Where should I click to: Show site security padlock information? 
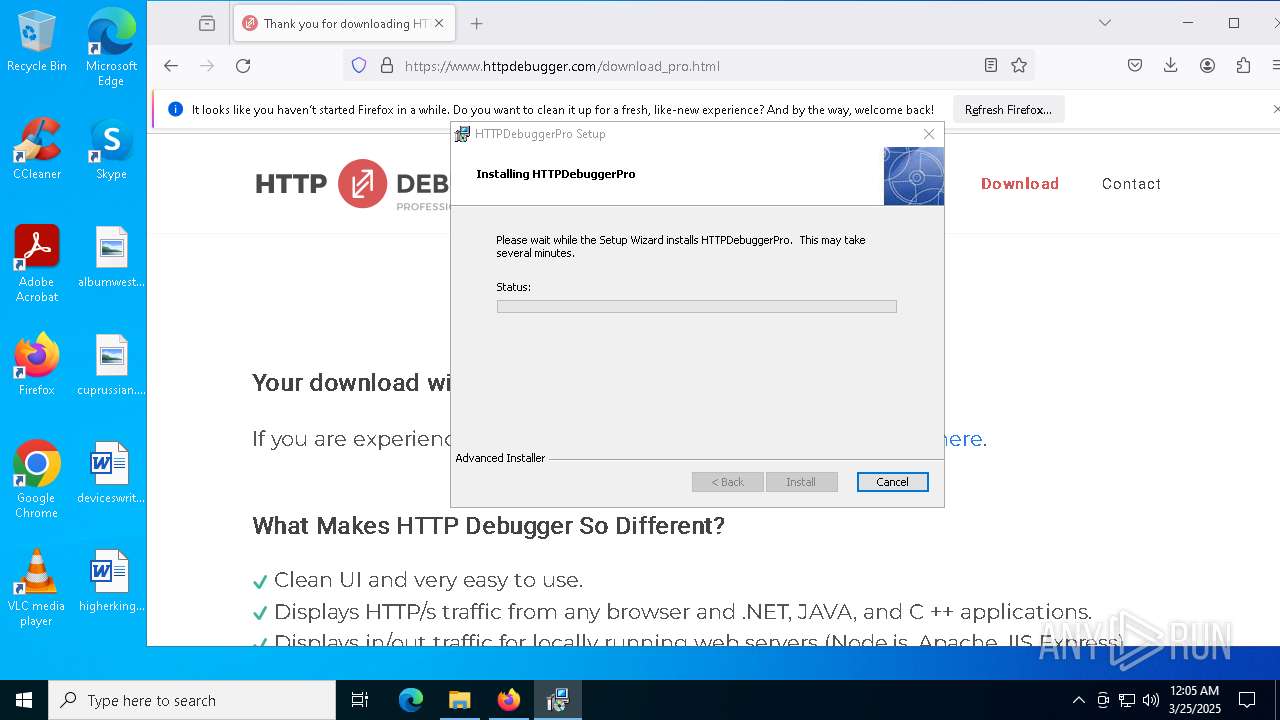coord(387,66)
